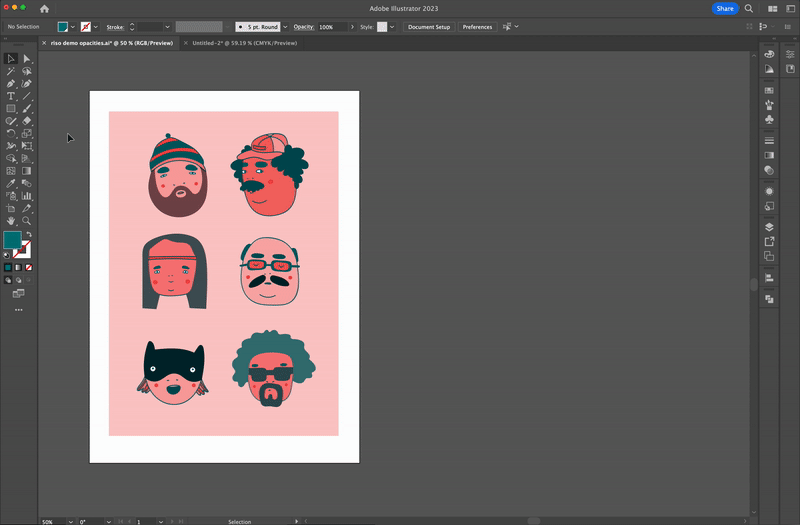This screenshot has height=525, width=800.
Task: Click the Stroke label link
Action: 115,27
